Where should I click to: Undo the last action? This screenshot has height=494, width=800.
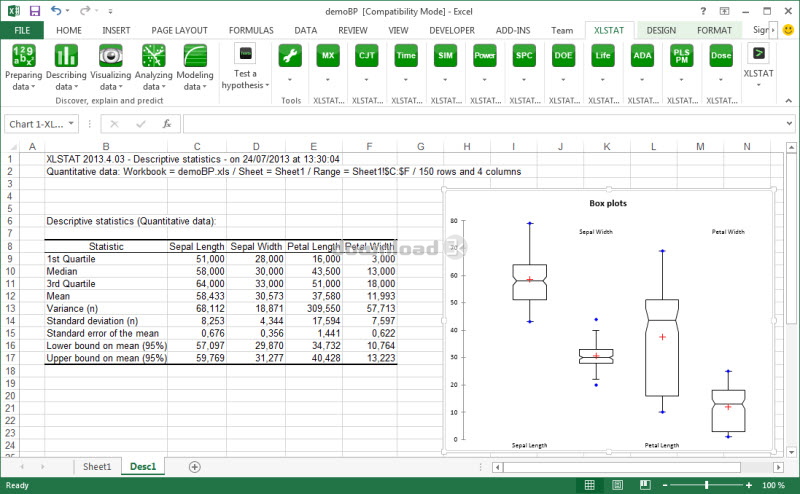(55, 11)
